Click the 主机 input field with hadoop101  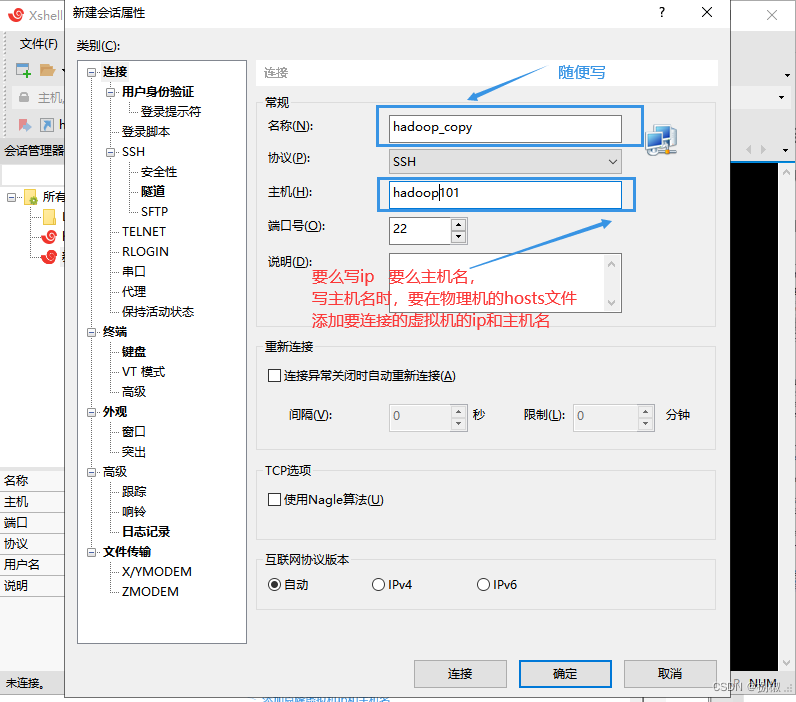point(505,194)
